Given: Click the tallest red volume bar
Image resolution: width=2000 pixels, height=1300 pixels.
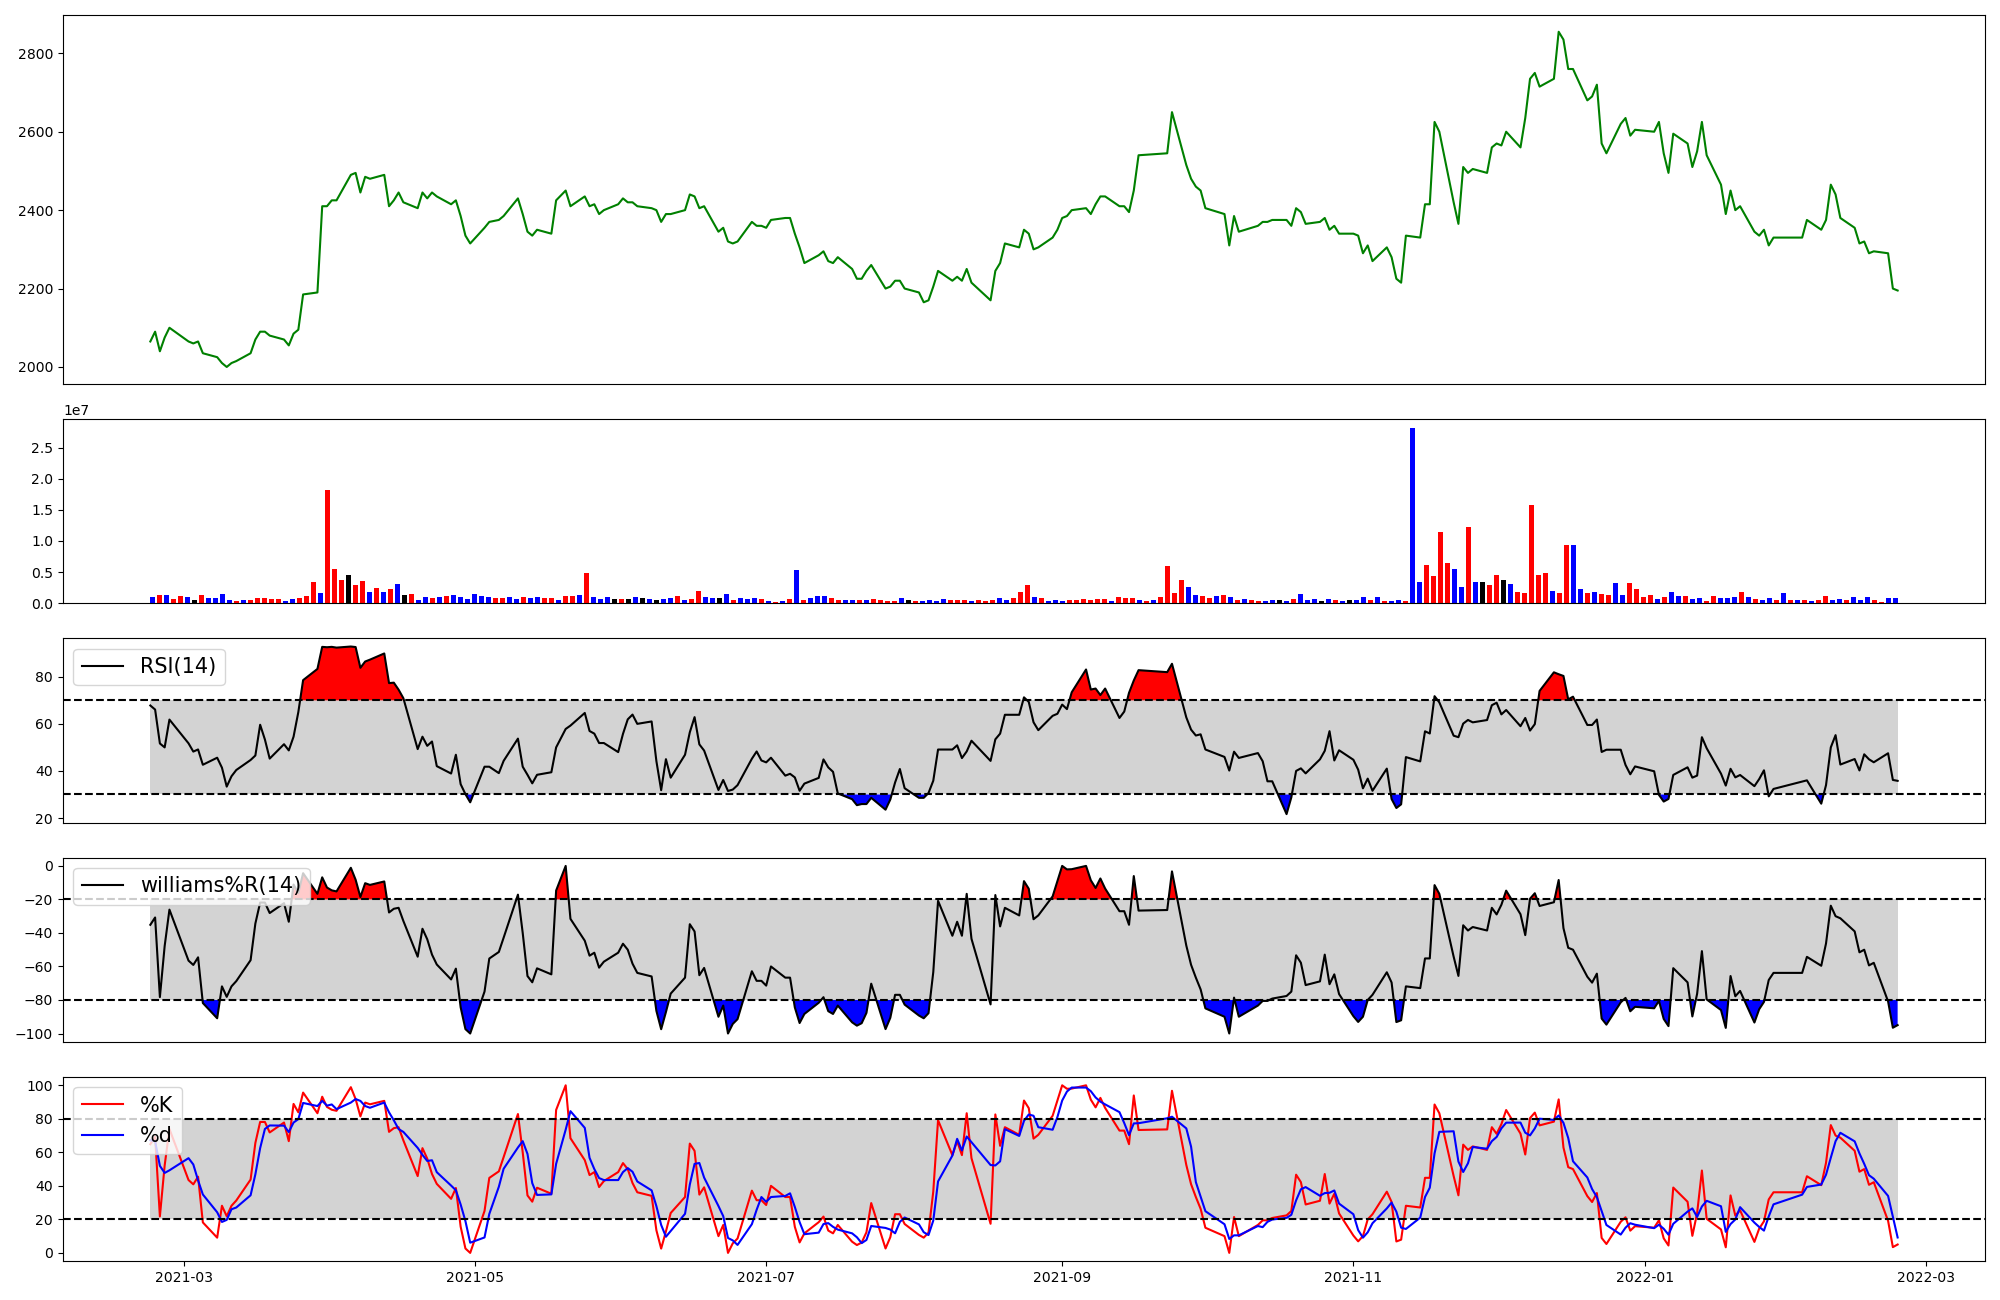Looking at the screenshot, I should pos(327,546).
